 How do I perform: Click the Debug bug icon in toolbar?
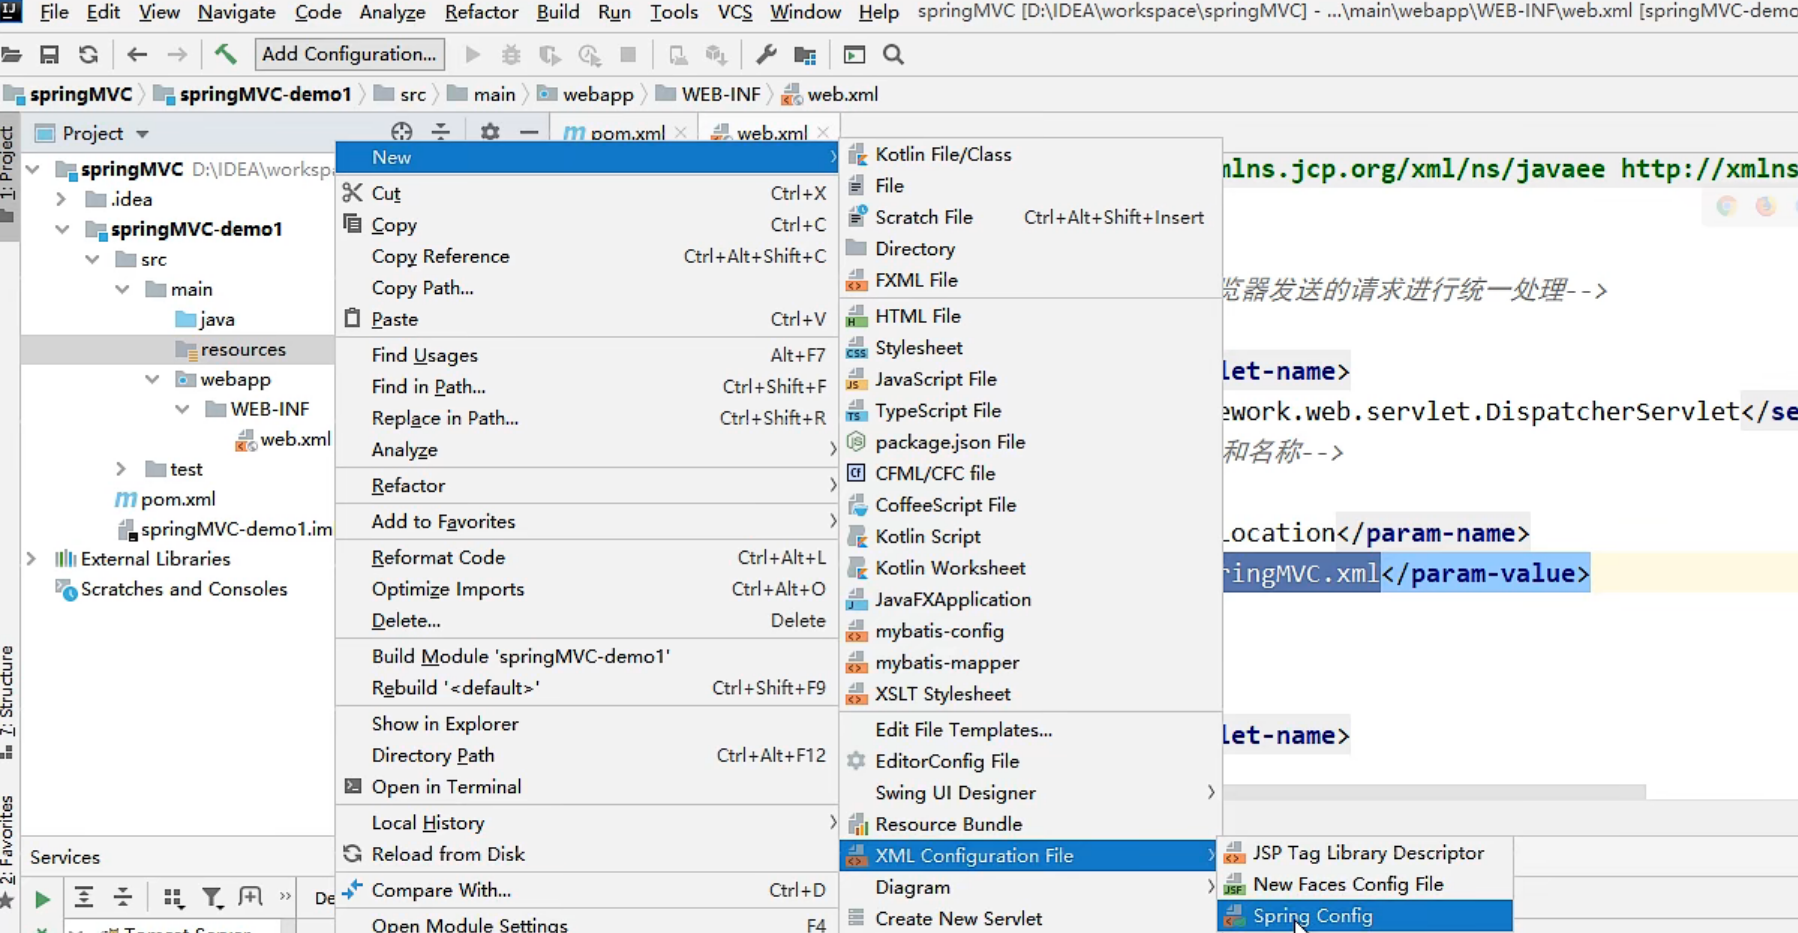(x=511, y=55)
